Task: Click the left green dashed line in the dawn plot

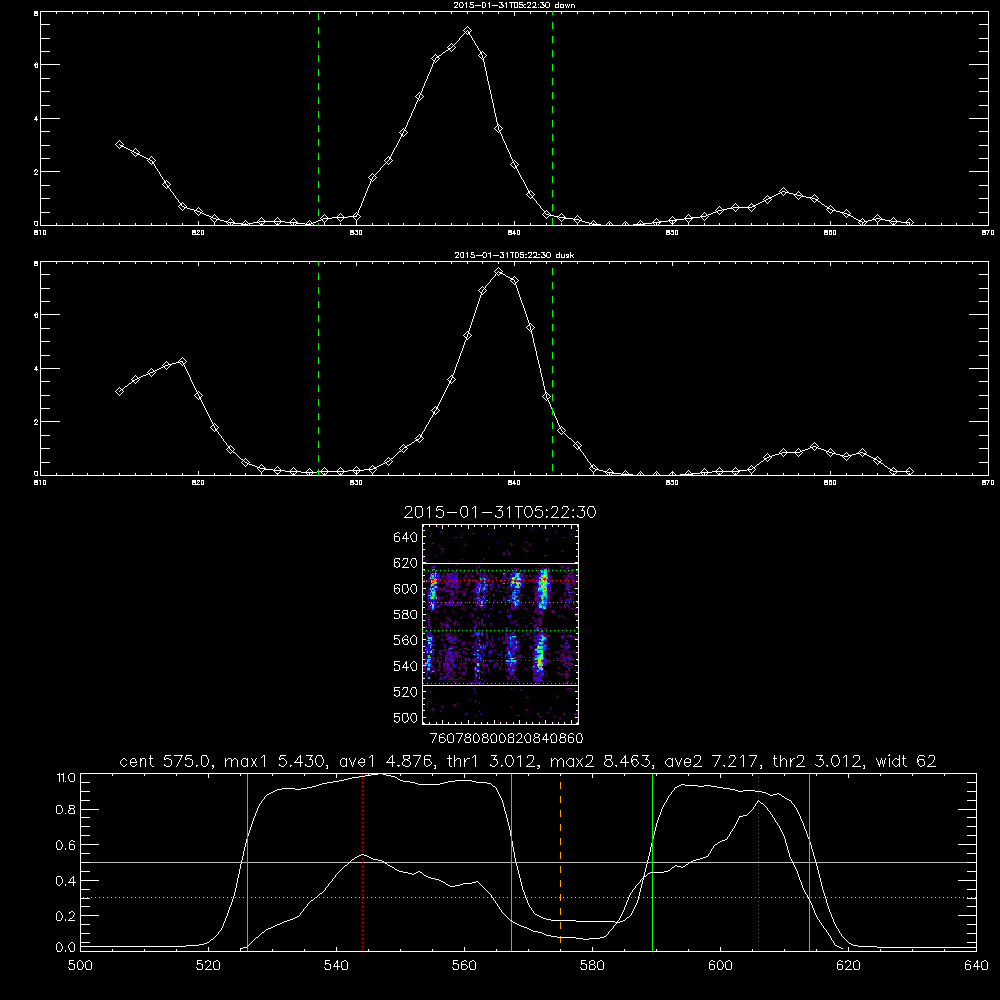Action: (318, 118)
